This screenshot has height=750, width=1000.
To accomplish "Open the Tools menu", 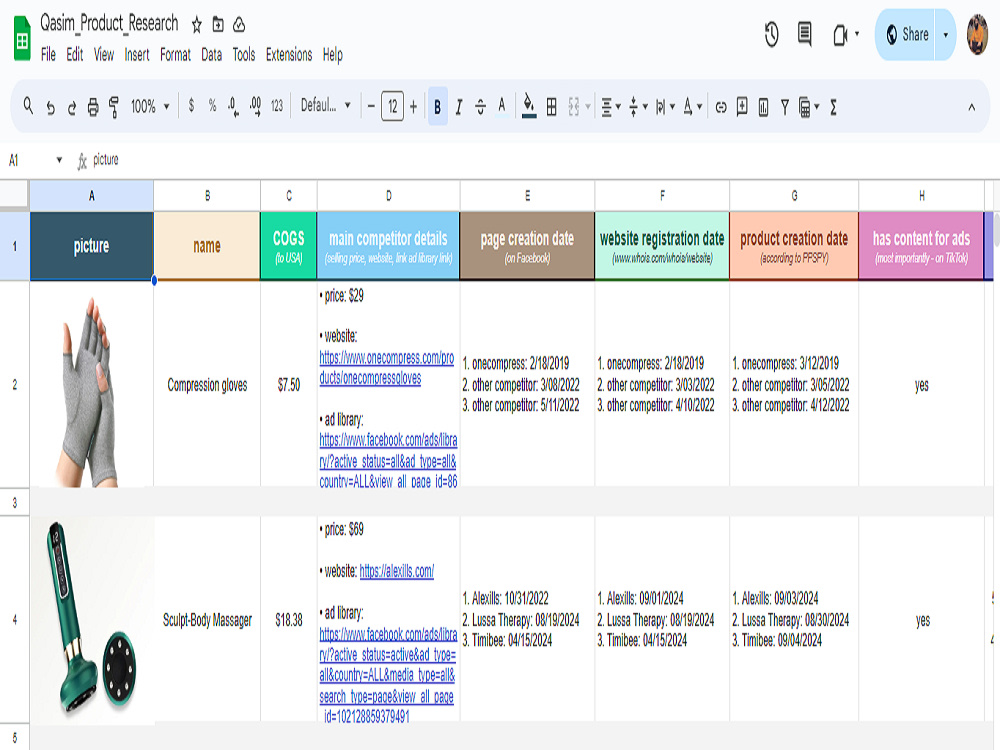I will (244, 55).
